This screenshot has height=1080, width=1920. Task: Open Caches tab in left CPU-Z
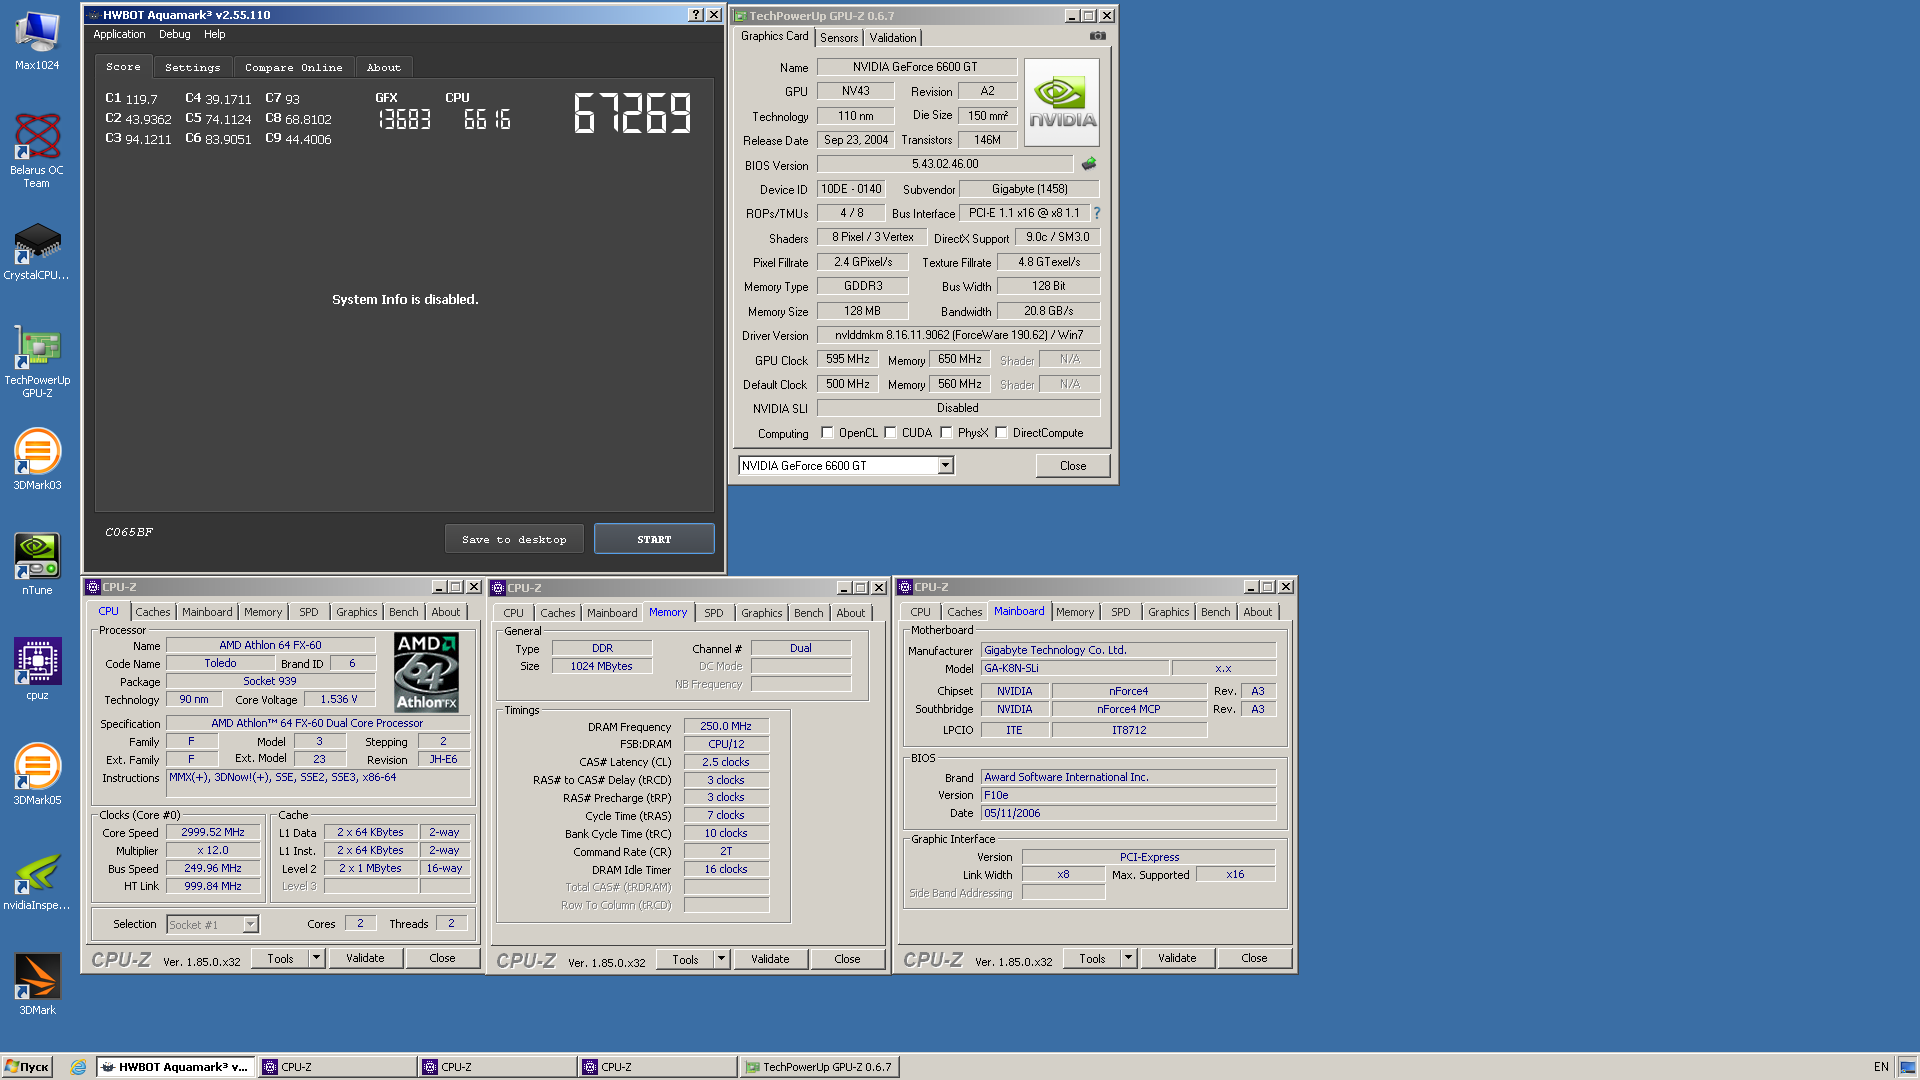pos(153,612)
